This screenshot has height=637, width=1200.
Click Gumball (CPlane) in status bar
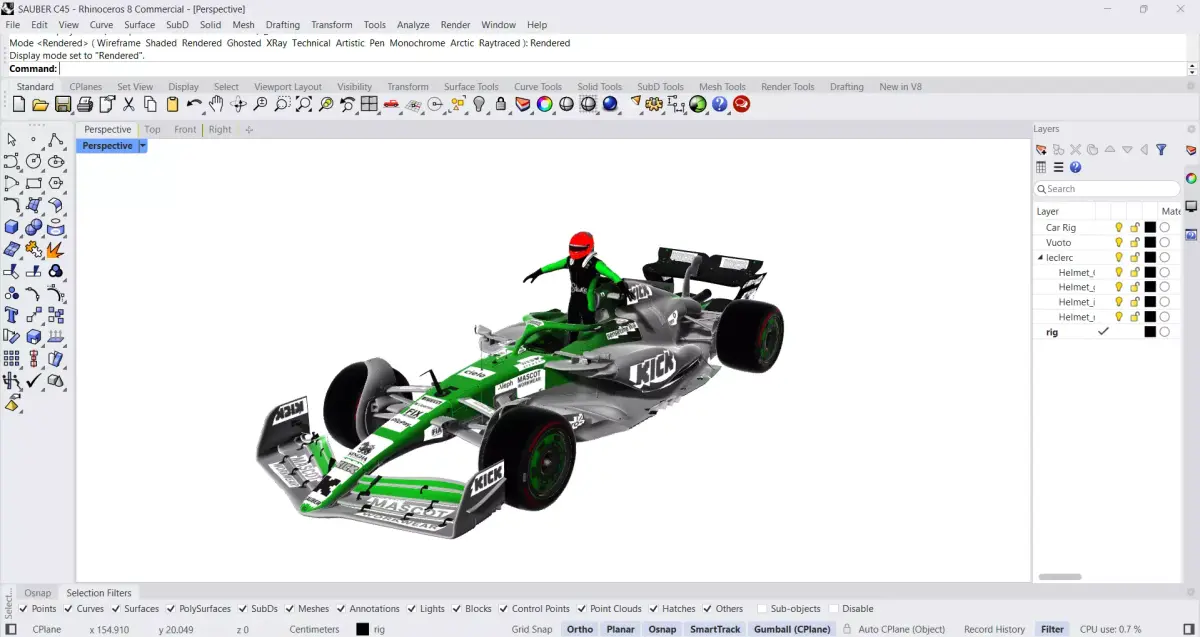click(792, 629)
